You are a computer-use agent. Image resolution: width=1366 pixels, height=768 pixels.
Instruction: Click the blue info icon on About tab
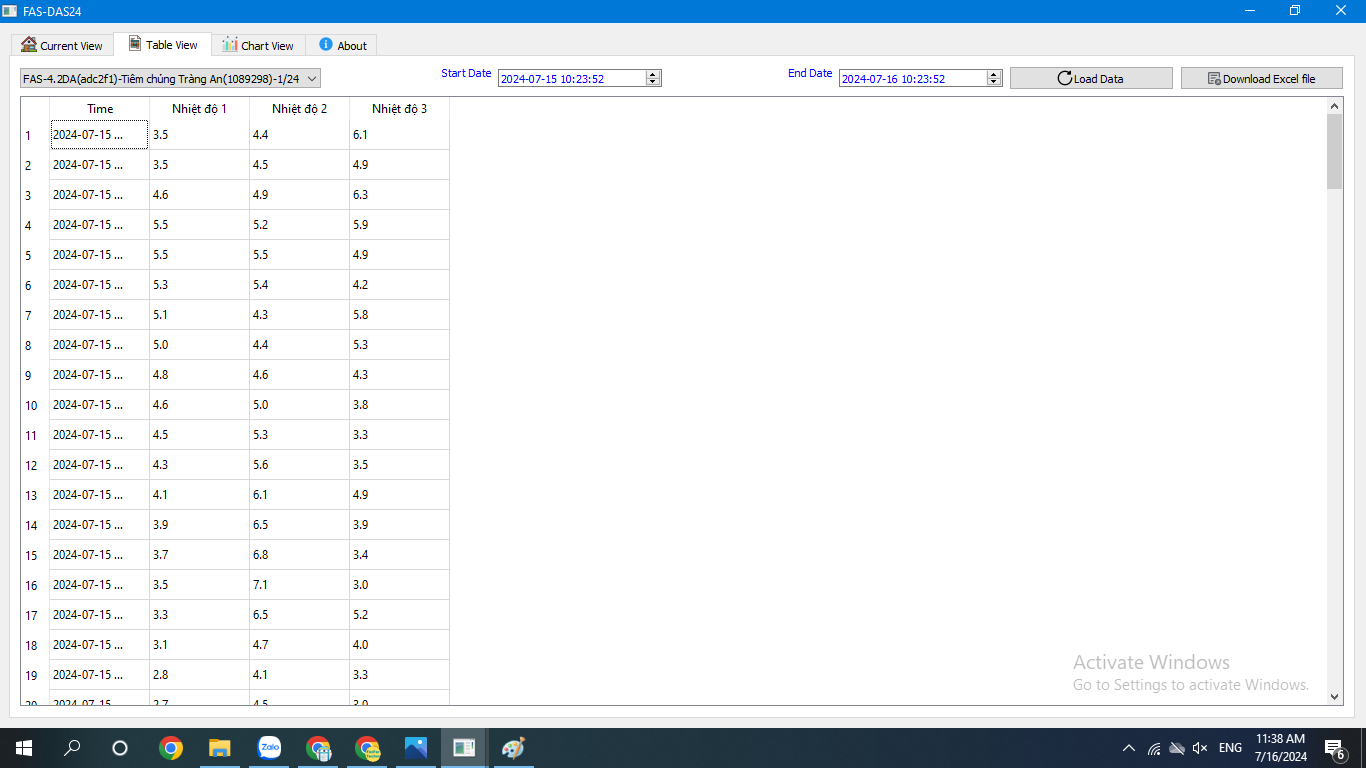pyautogui.click(x=326, y=45)
